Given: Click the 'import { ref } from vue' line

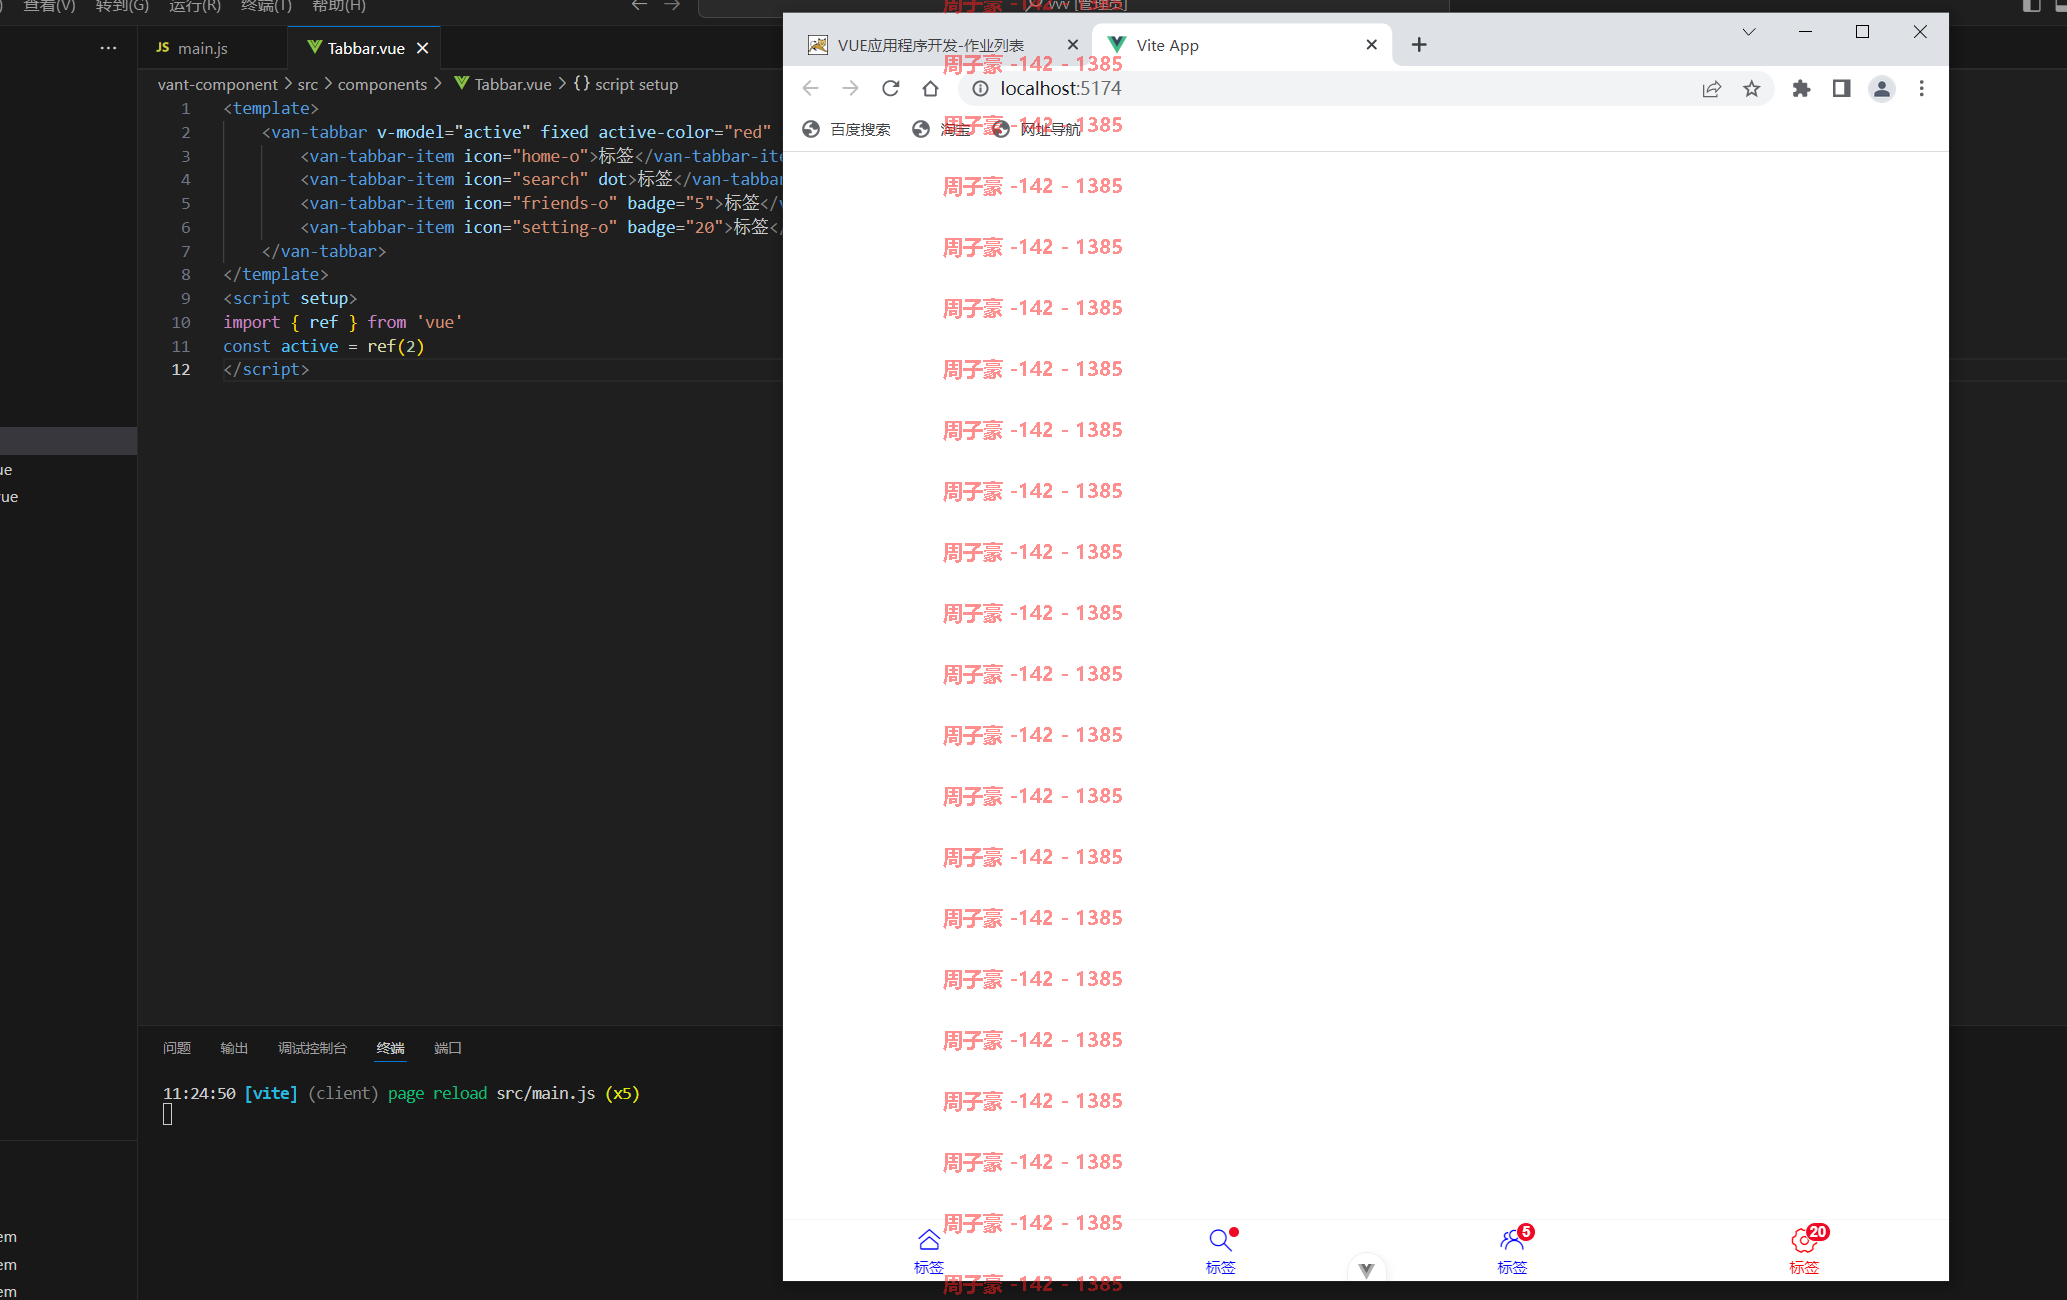Looking at the screenshot, I should (343, 322).
